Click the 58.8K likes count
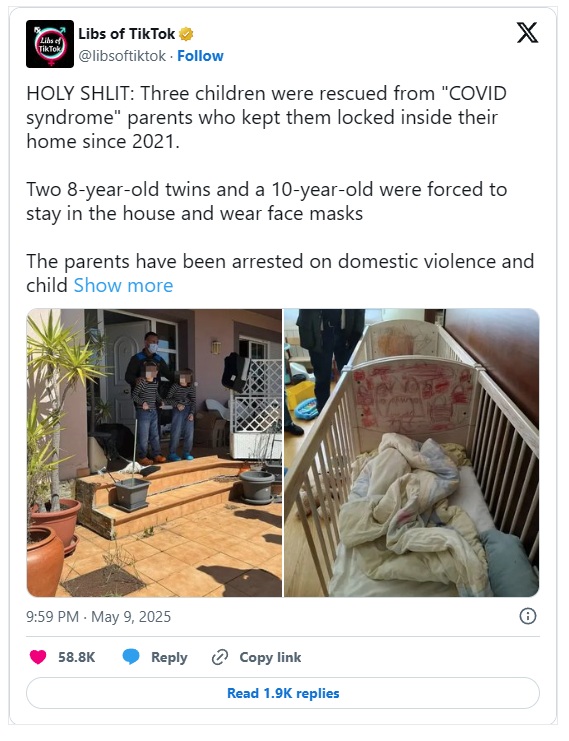The width and height of the screenshot is (569, 741). [x=77, y=657]
